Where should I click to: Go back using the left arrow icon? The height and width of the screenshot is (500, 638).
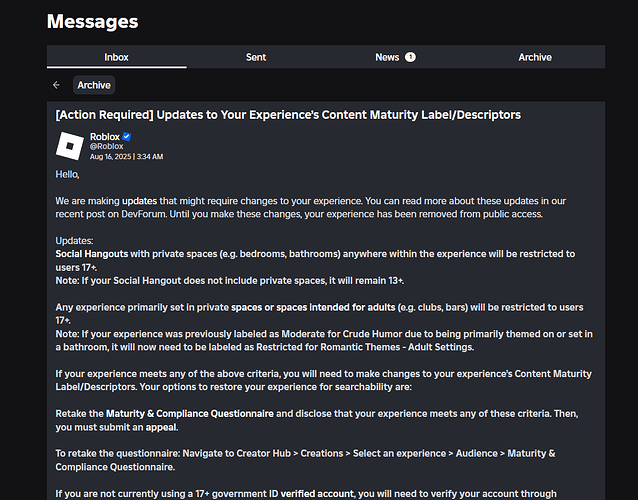point(56,85)
